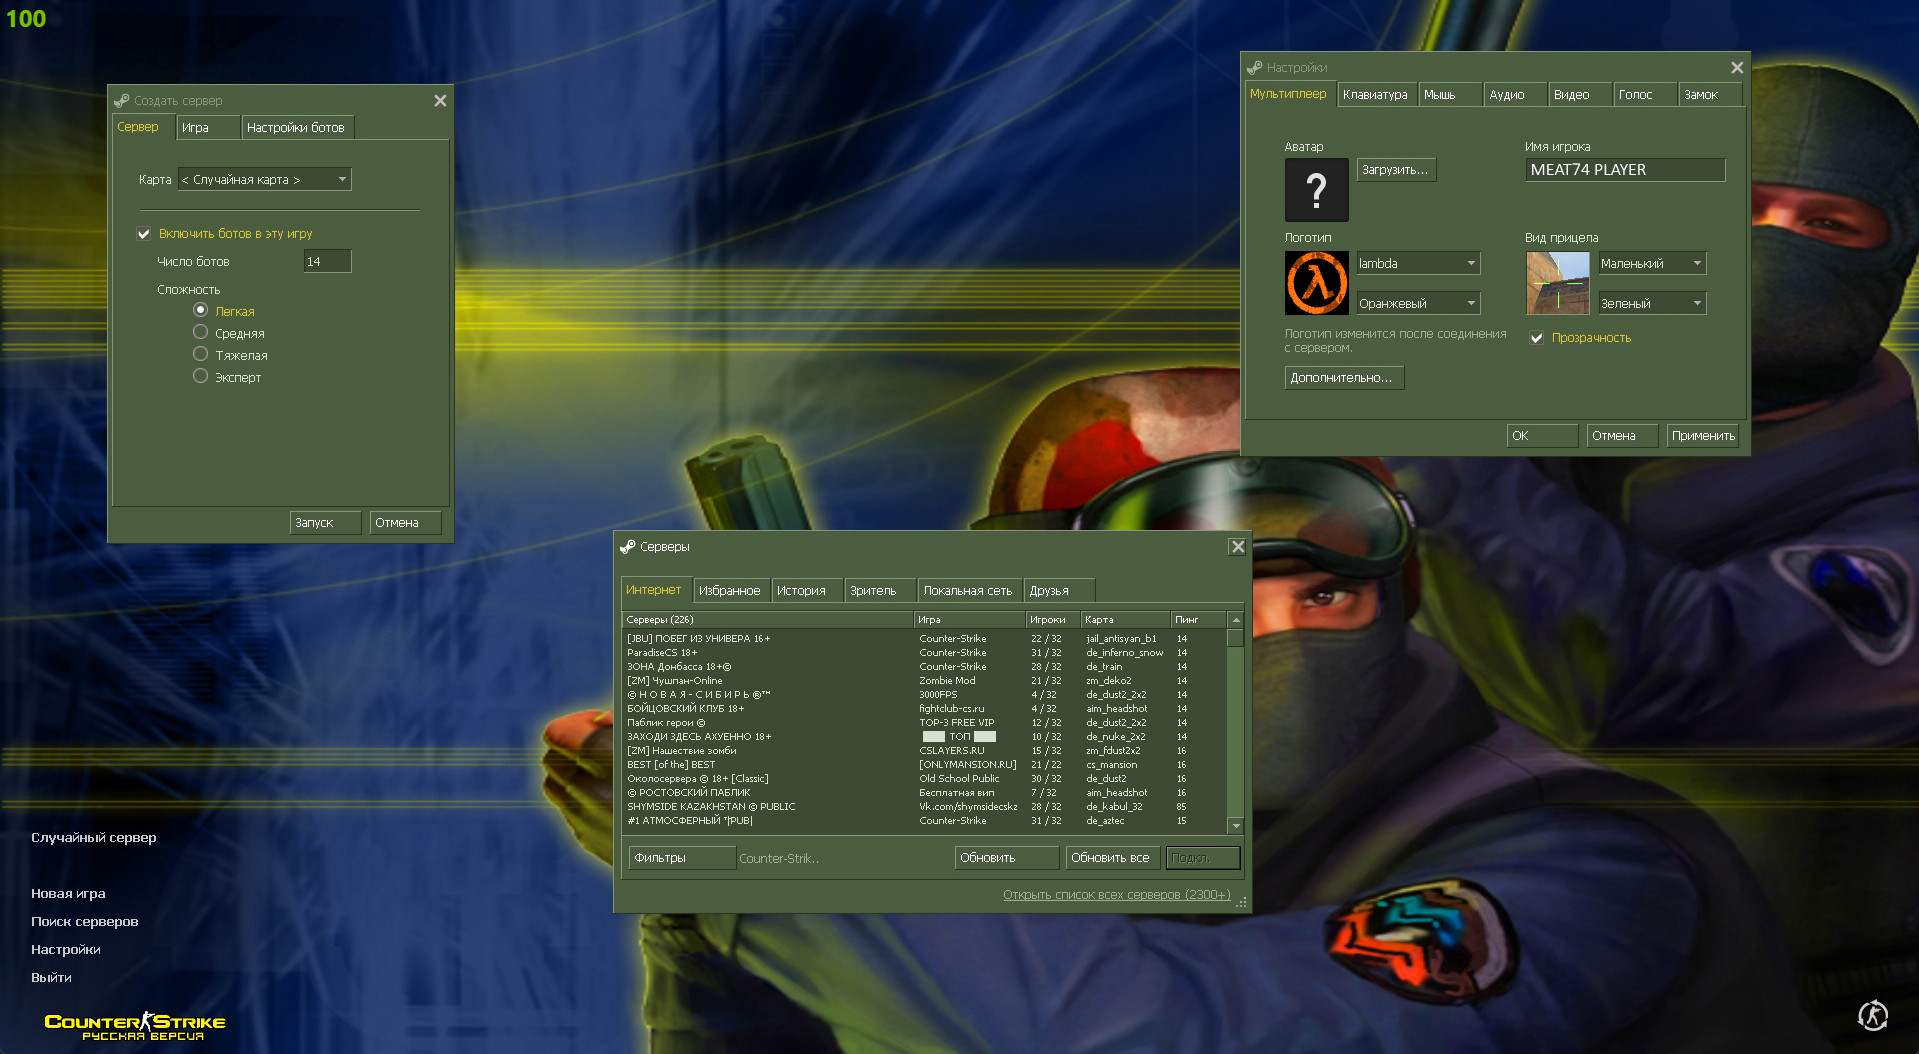Open the Зеленый crosshair color dropdown

coord(1652,304)
